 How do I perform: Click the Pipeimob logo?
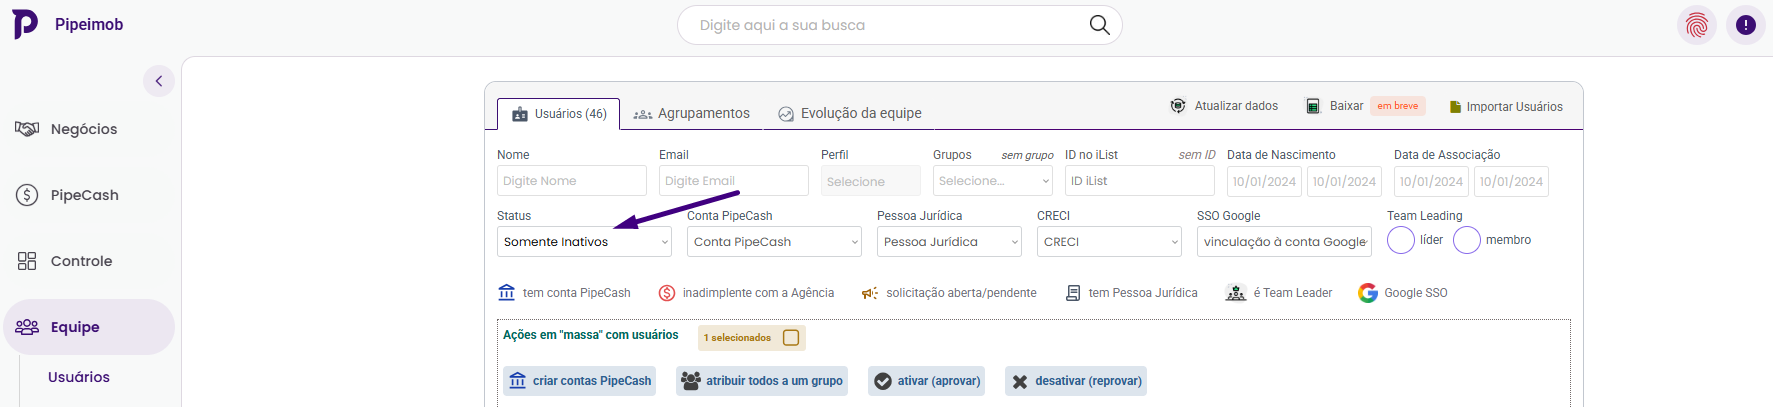coord(26,24)
